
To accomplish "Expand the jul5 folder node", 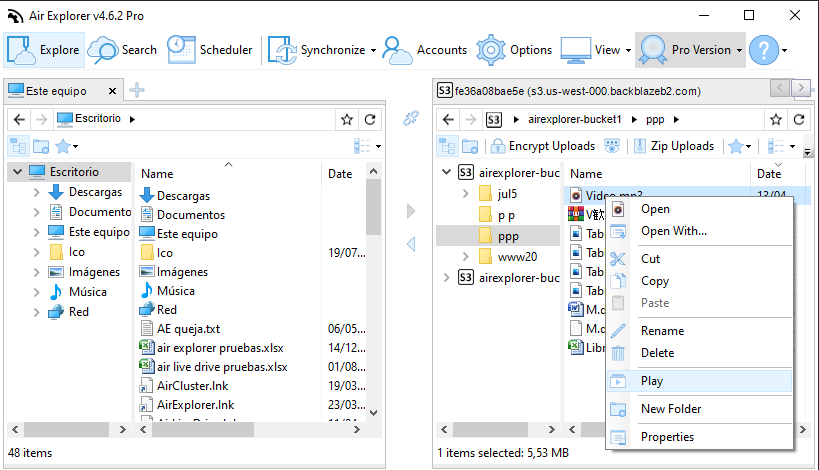I will [x=465, y=194].
